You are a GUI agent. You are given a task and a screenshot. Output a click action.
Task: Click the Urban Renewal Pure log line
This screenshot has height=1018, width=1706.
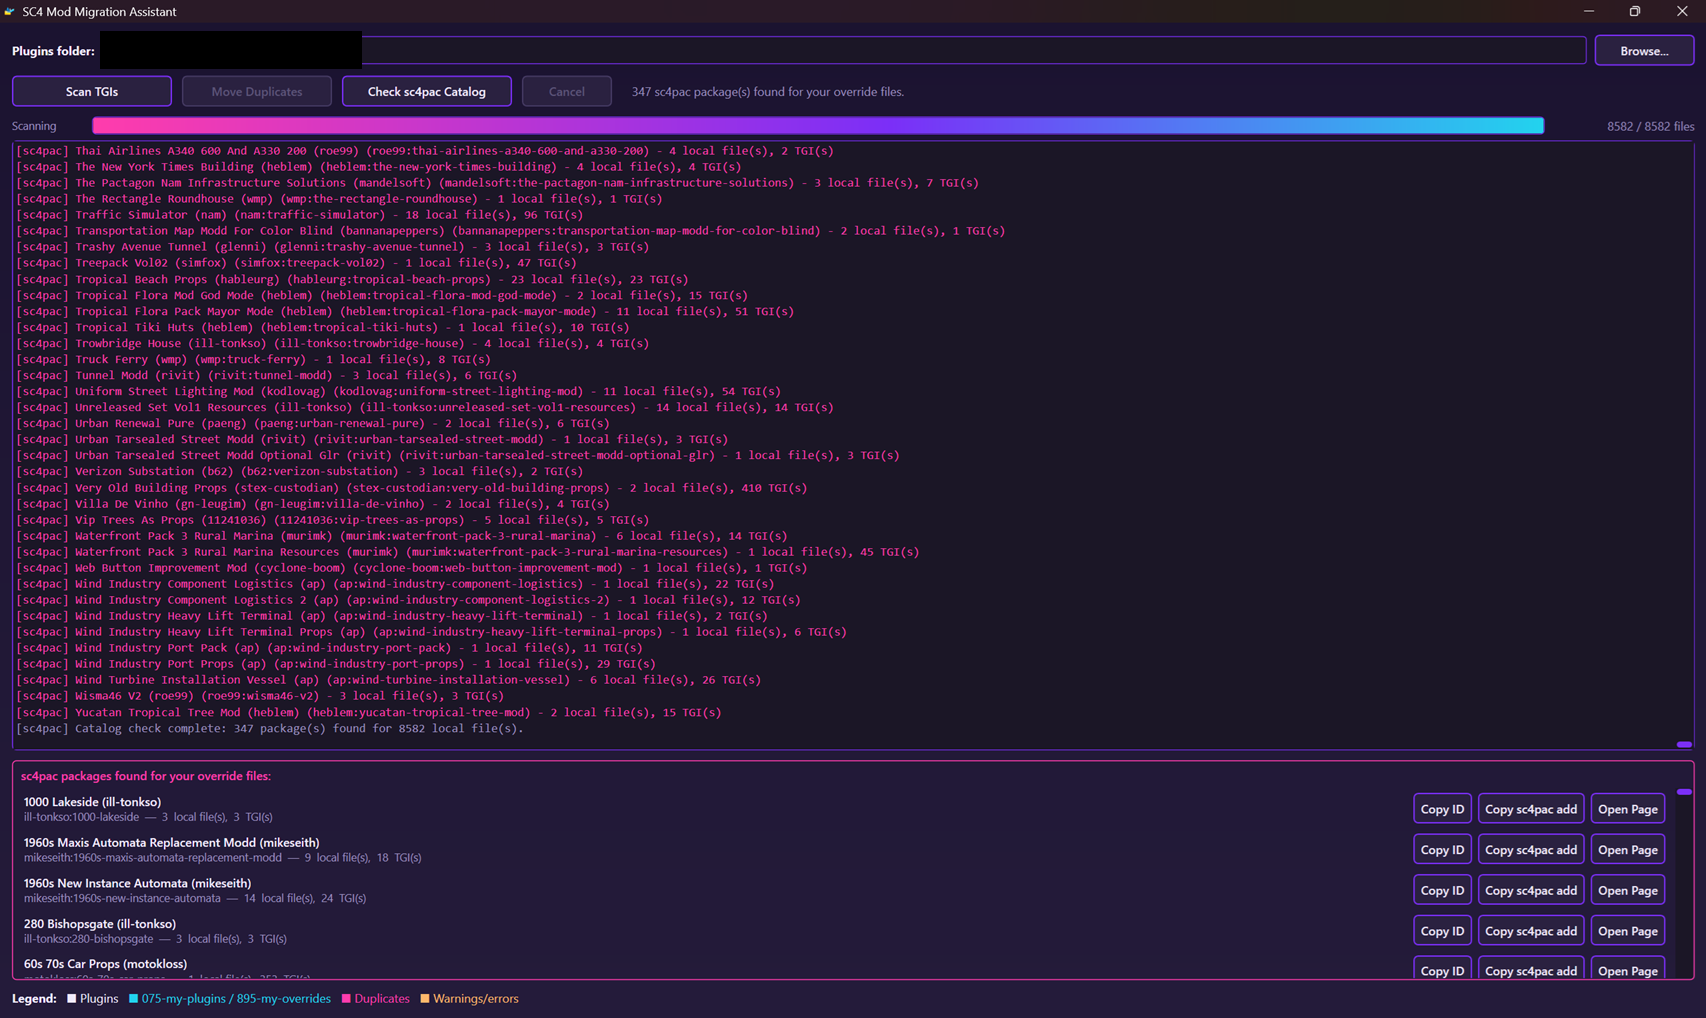312,424
